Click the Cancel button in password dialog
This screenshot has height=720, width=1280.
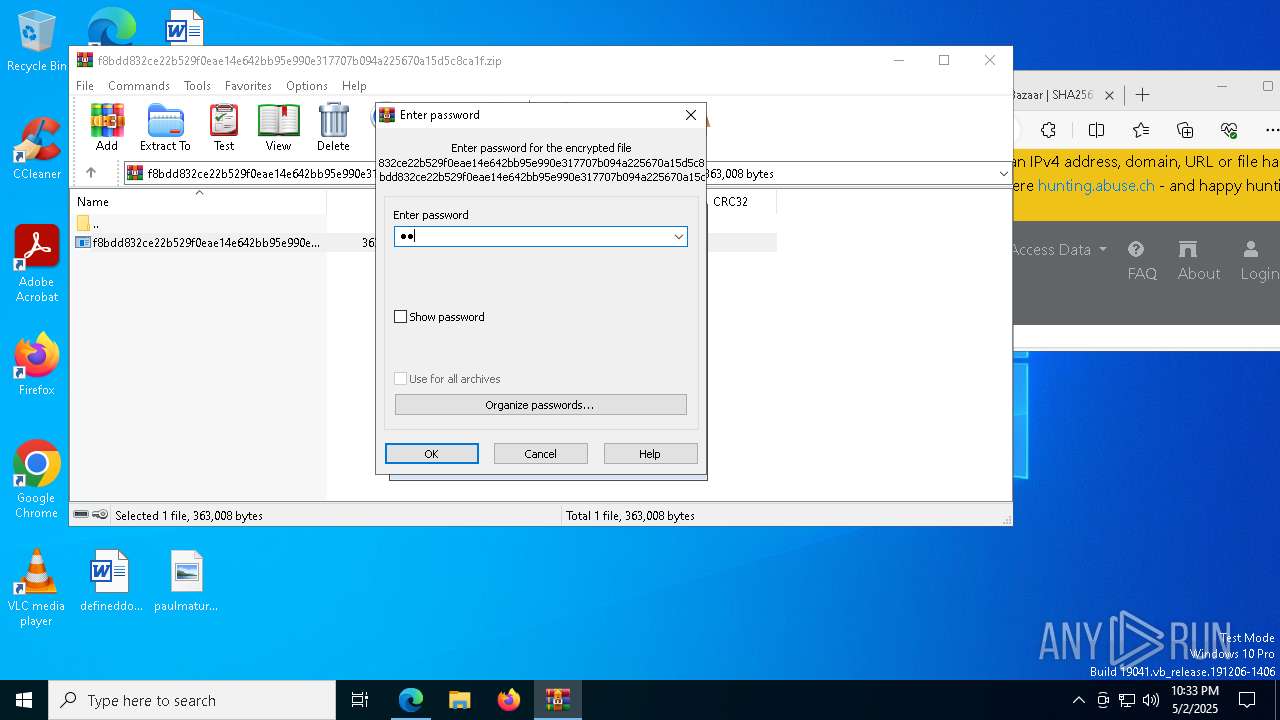[x=540, y=454]
